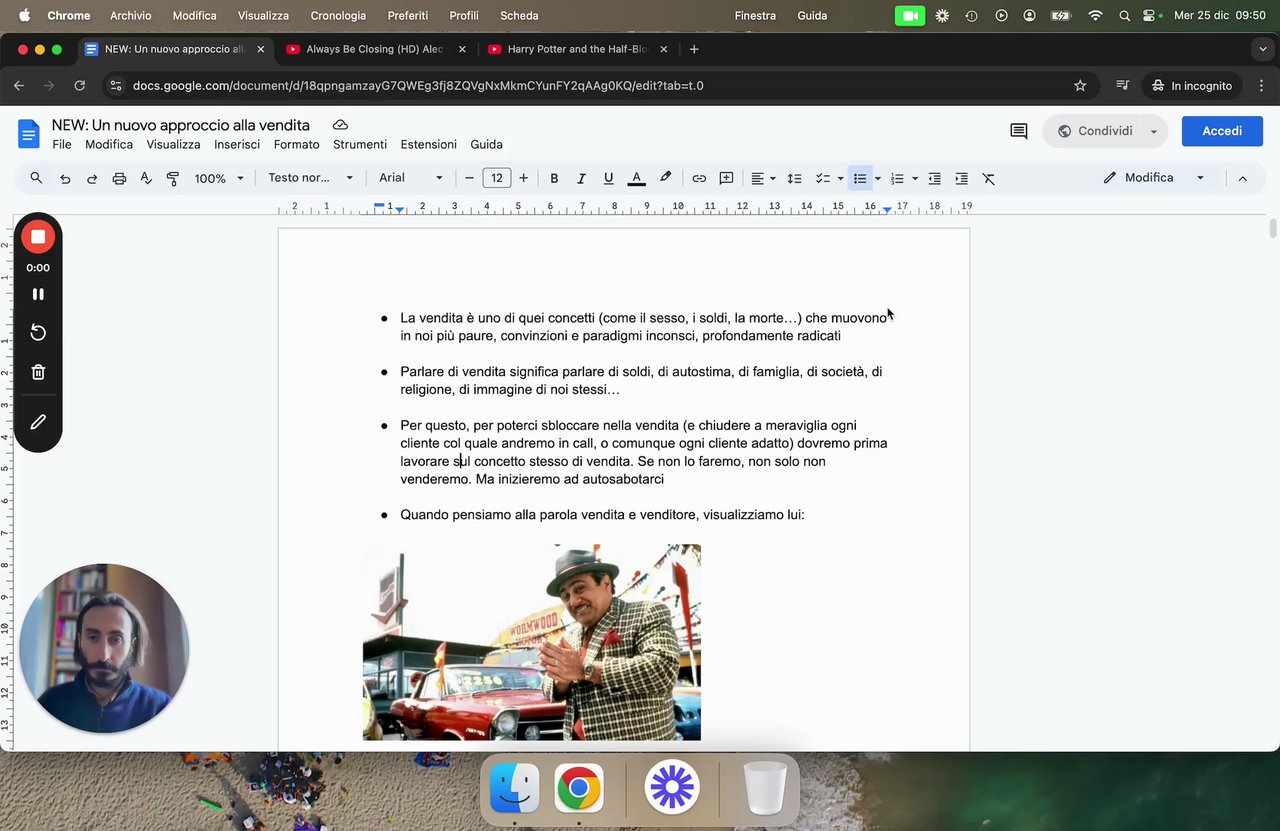Go back to the previous page

pyautogui.click(x=19, y=86)
